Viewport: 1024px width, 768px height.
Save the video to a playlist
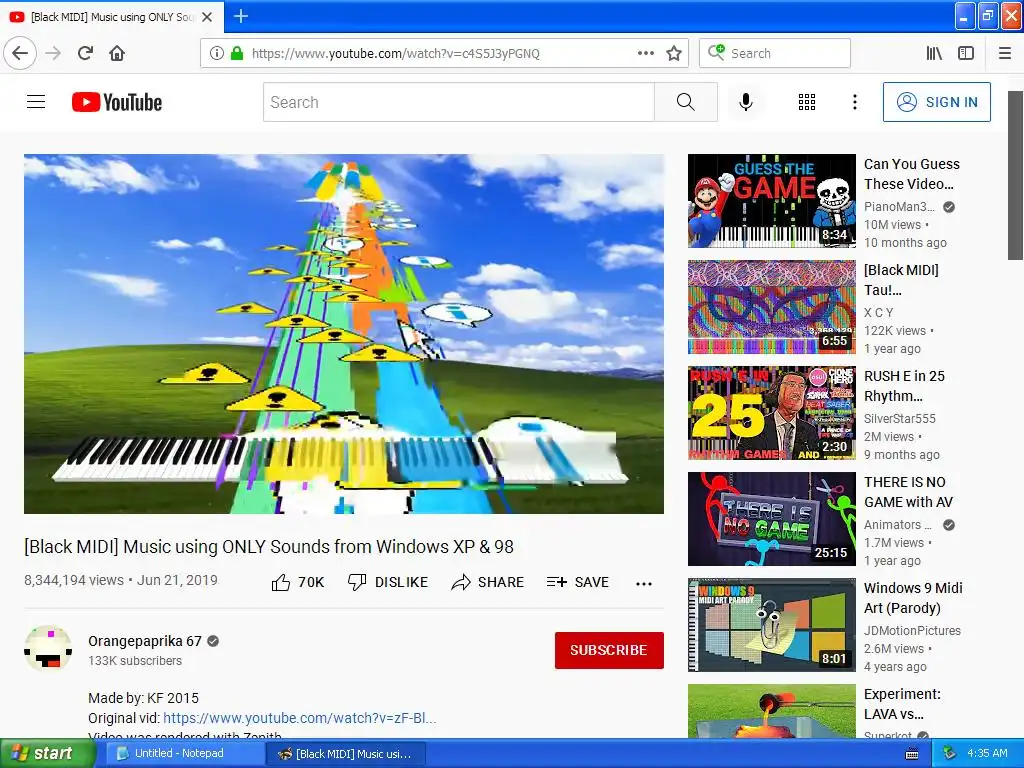[x=578, y=582]
